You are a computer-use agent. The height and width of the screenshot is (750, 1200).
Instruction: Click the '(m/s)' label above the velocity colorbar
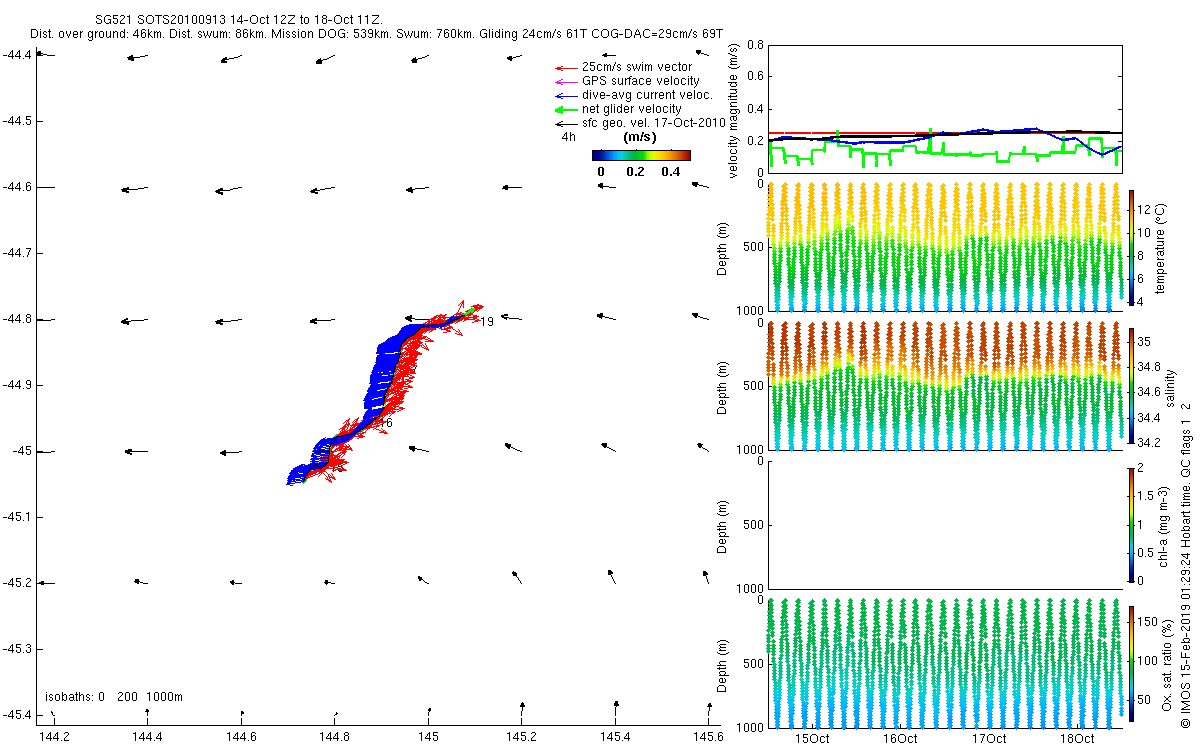[640, 137]
